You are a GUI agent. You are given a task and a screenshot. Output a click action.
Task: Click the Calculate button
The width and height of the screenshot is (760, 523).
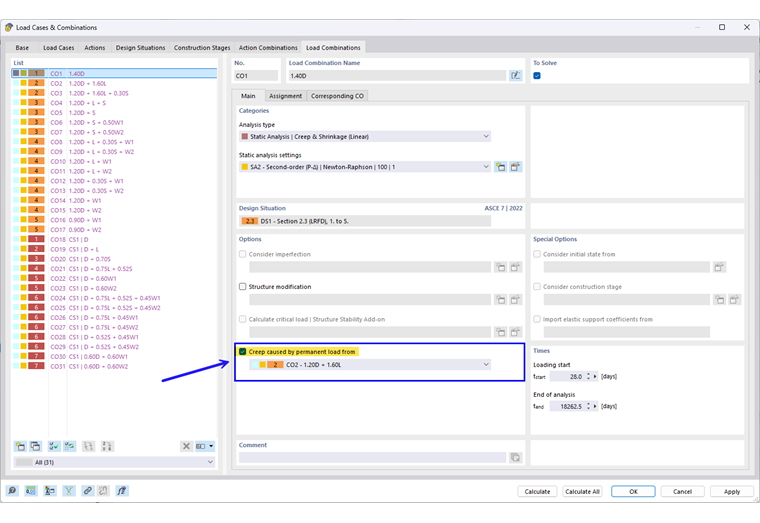[538, 491]
